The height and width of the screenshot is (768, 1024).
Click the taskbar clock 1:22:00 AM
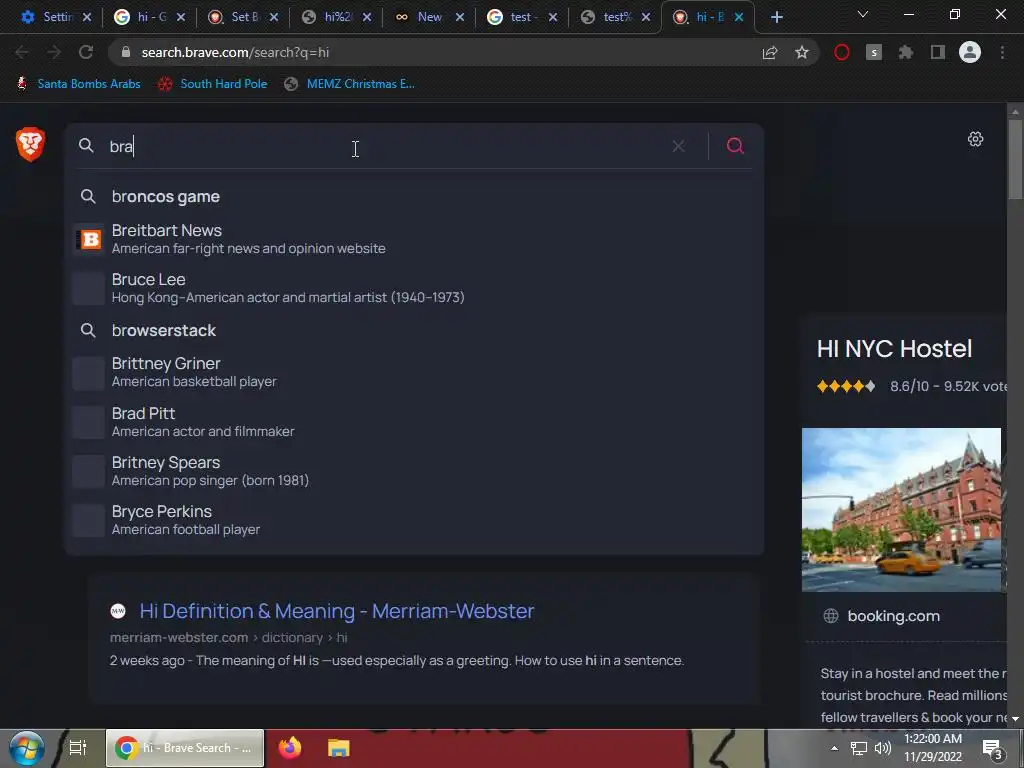point(933,739)
